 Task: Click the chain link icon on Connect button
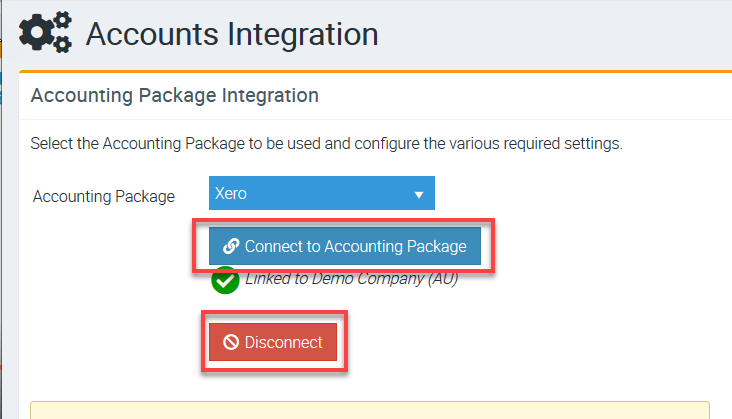point(230,246)
